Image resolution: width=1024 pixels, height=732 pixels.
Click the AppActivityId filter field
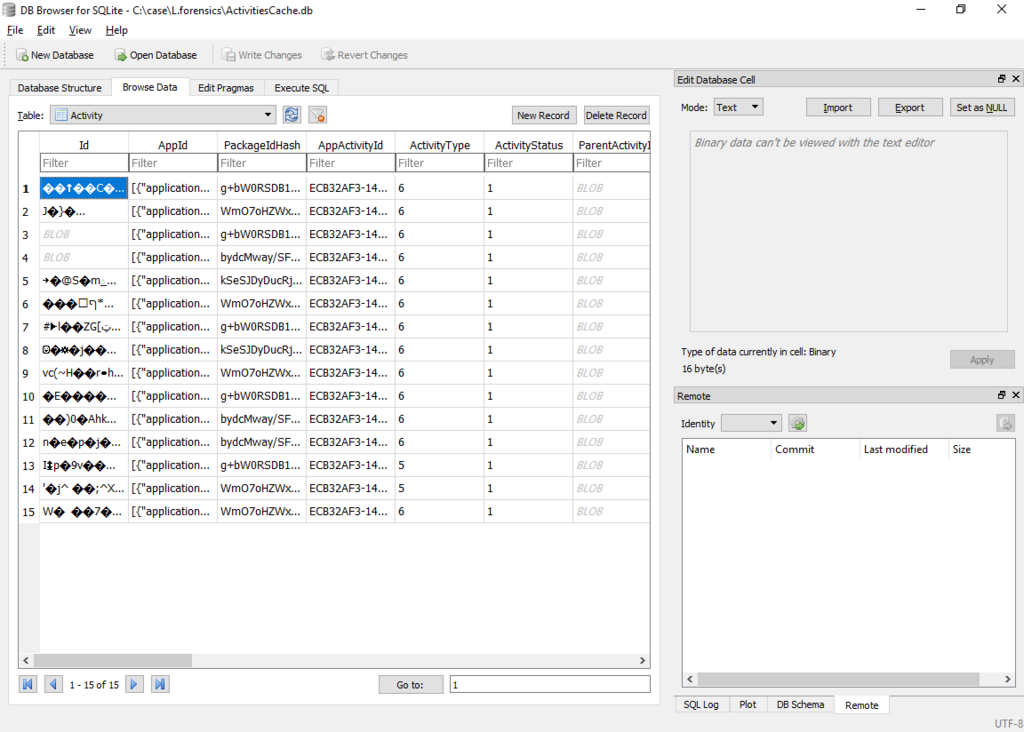click(x=350, y=163)
